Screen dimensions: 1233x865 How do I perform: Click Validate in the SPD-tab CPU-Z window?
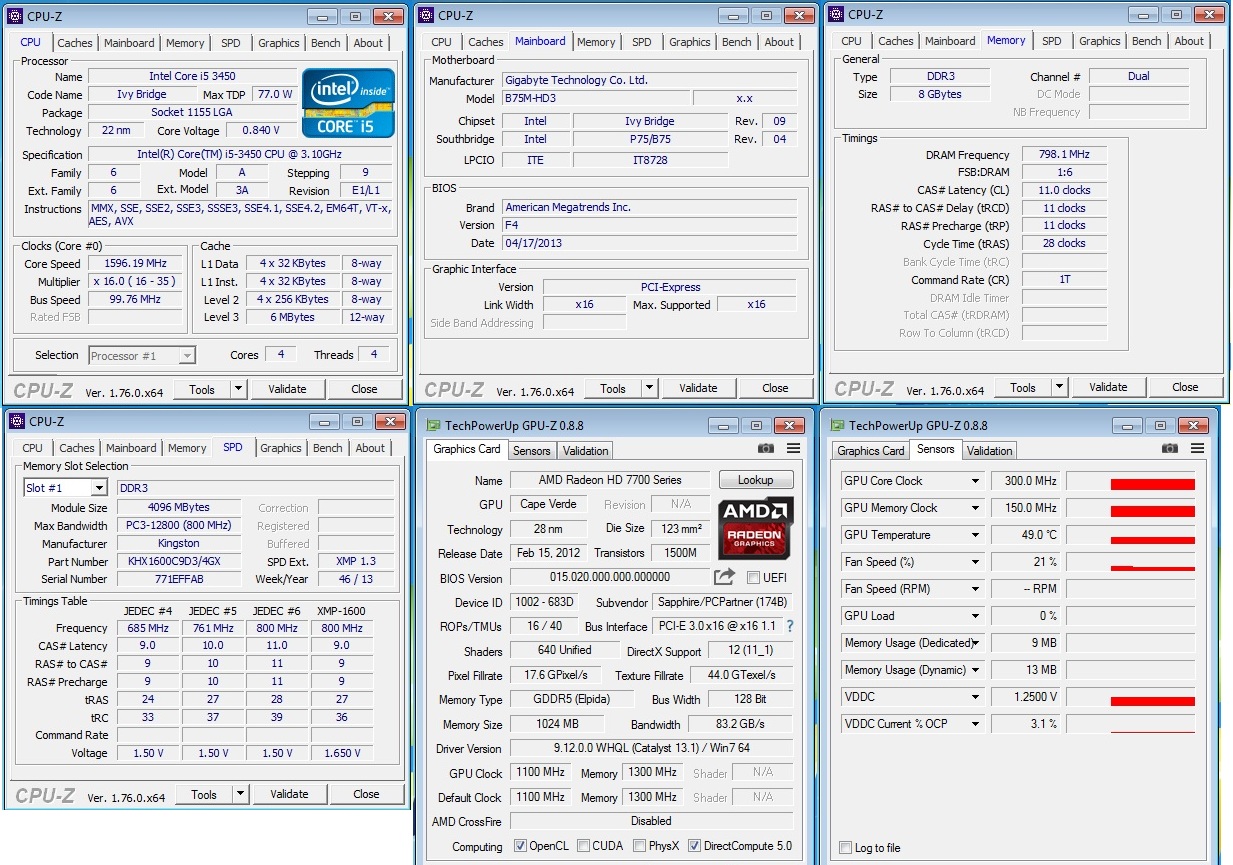tap(289, 794)
